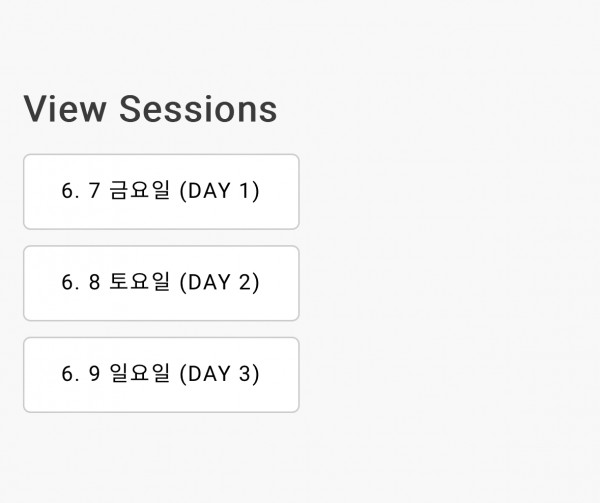The height and width of the screenshot is (503, 600).
Task: Open the 6. 7 금요일 (DAY 1) sessions
Action: click(161, 192)
